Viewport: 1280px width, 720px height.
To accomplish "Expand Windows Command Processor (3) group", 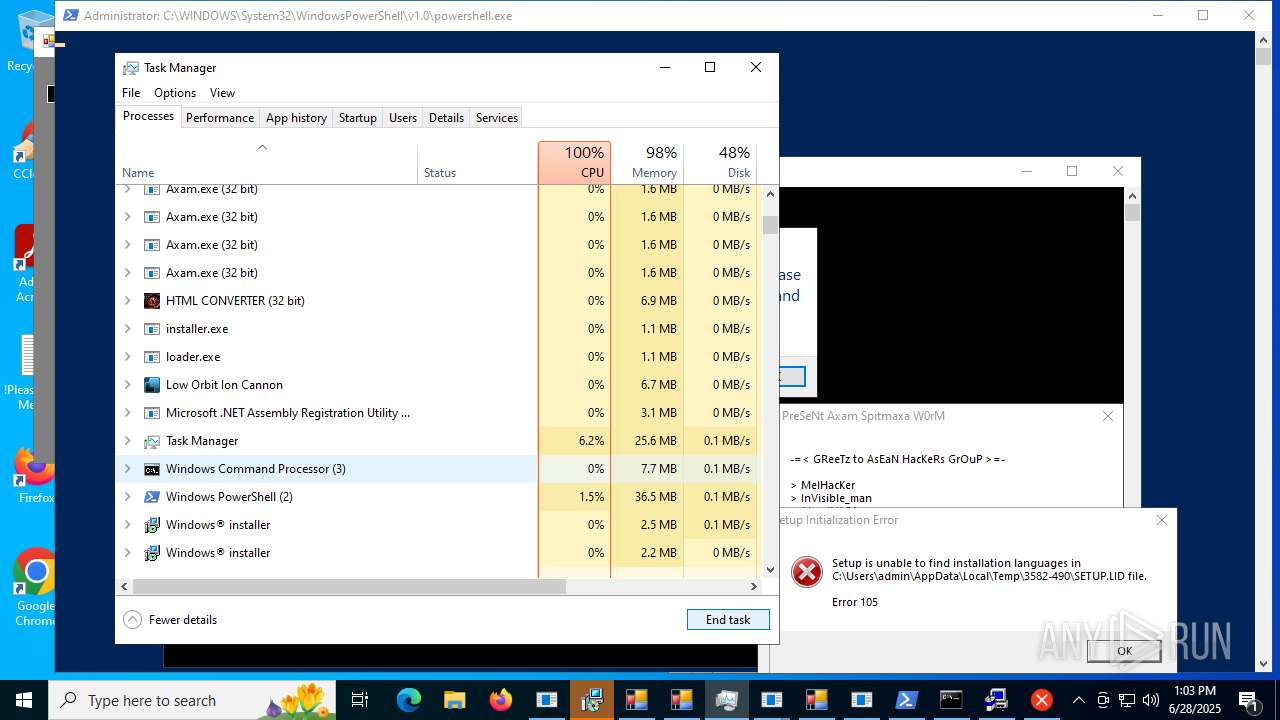I will click(127, 469).
